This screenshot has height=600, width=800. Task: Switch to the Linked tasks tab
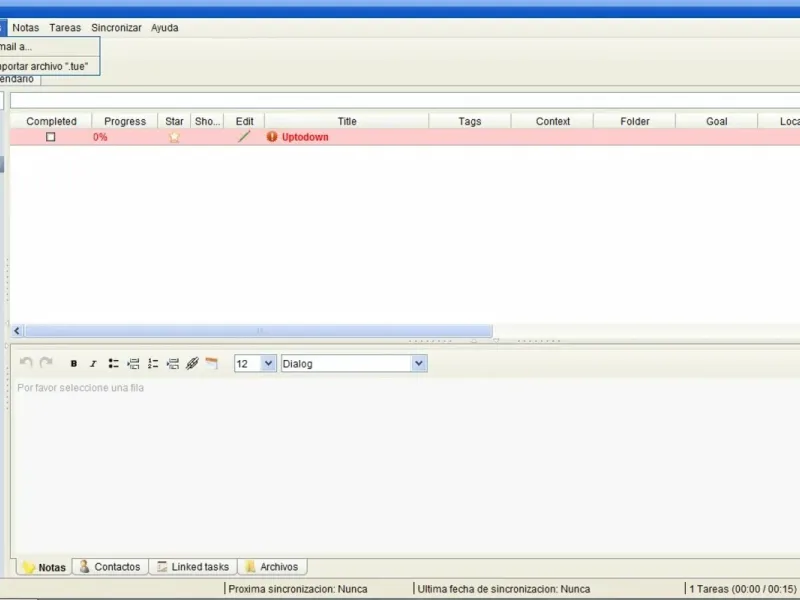coord(193,567)
